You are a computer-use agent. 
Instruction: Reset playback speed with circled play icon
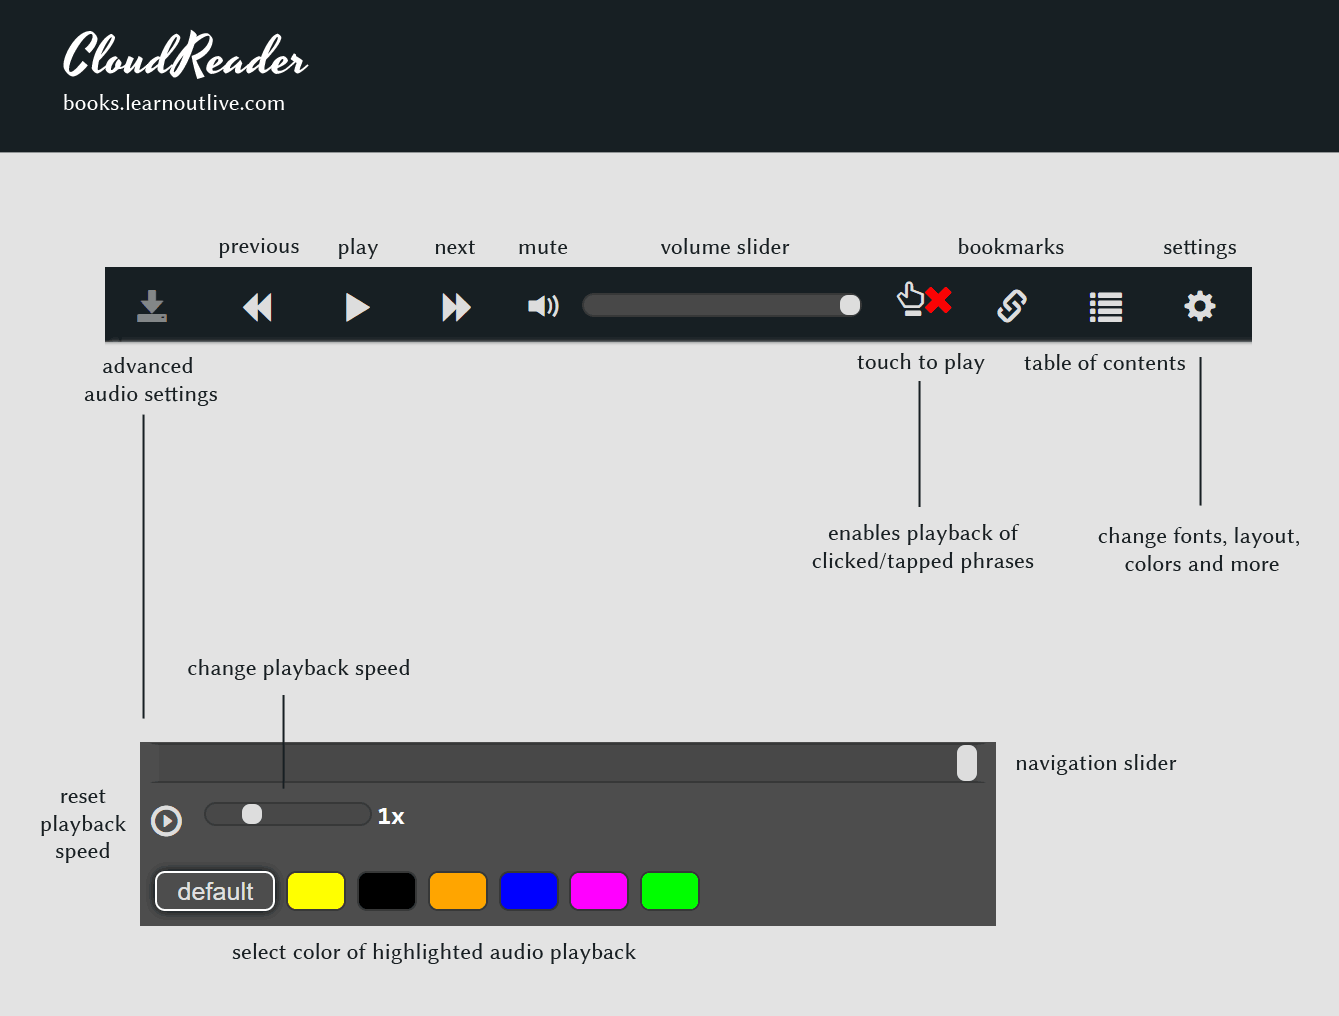tap(166, 821)
